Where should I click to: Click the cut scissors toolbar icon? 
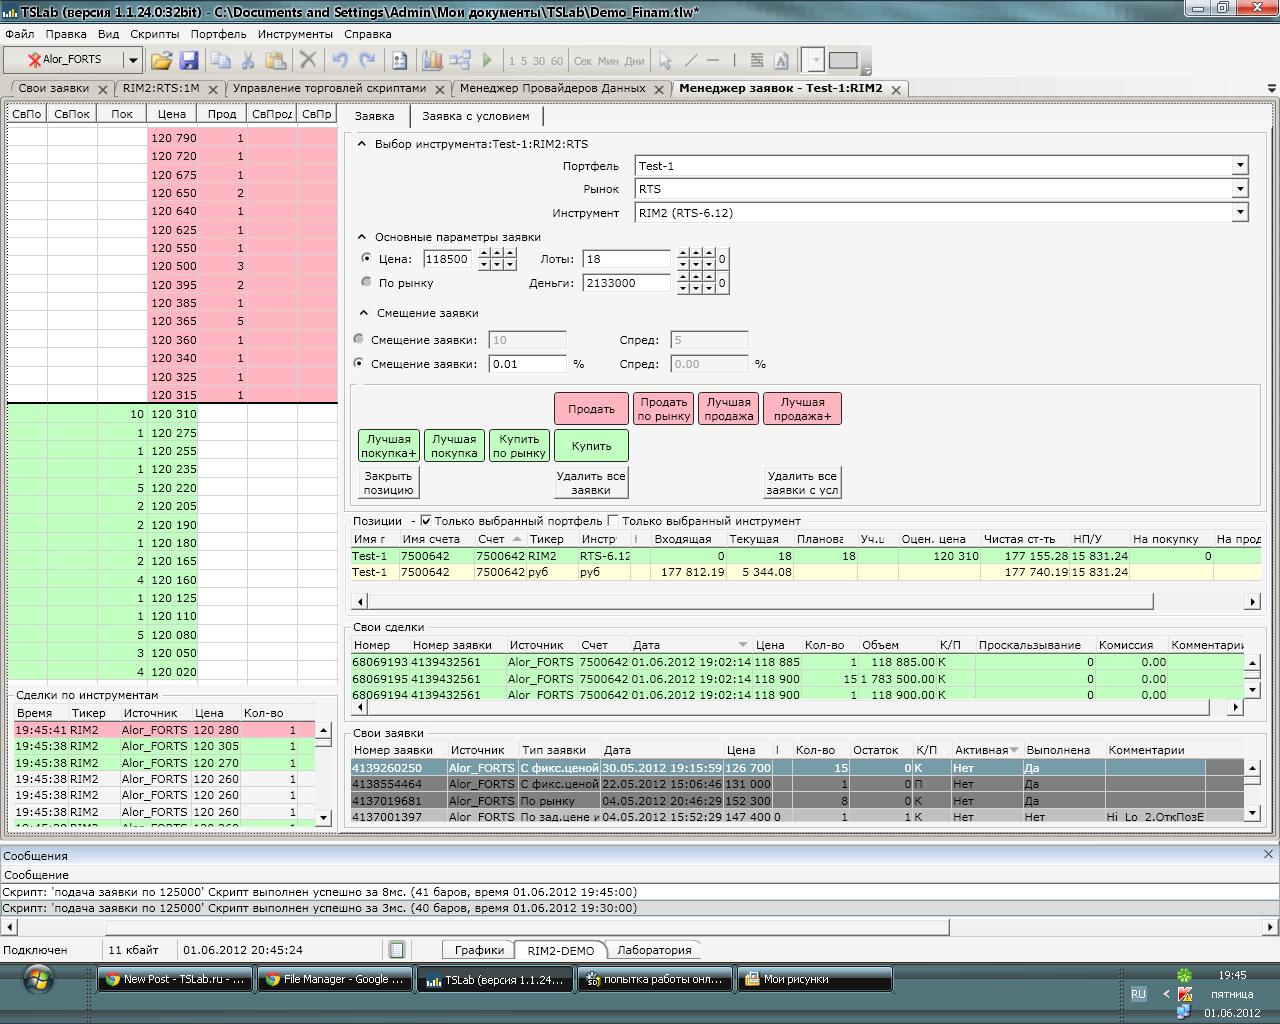pyautogui.click(x=248, y=60)
